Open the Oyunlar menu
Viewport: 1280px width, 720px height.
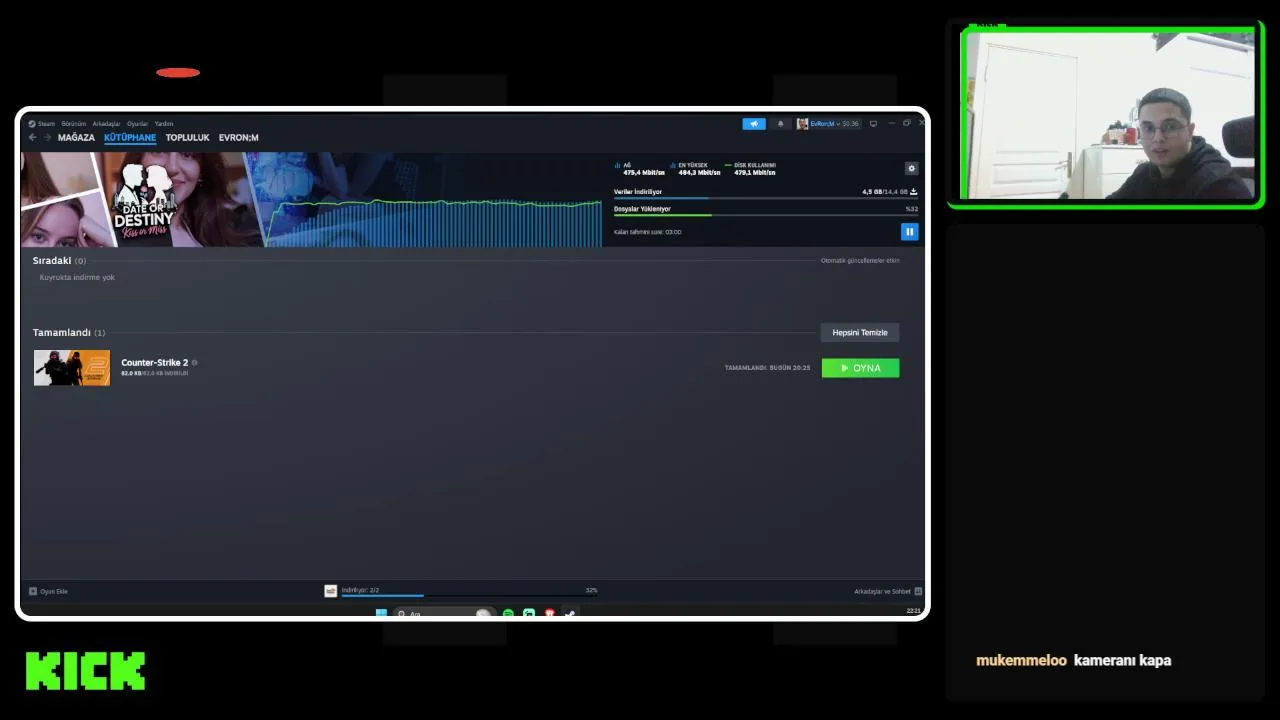click(x=137, y=124)
